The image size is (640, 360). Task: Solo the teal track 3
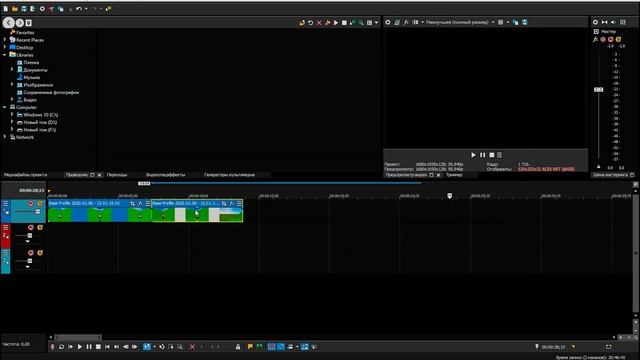tap(40, 253)
